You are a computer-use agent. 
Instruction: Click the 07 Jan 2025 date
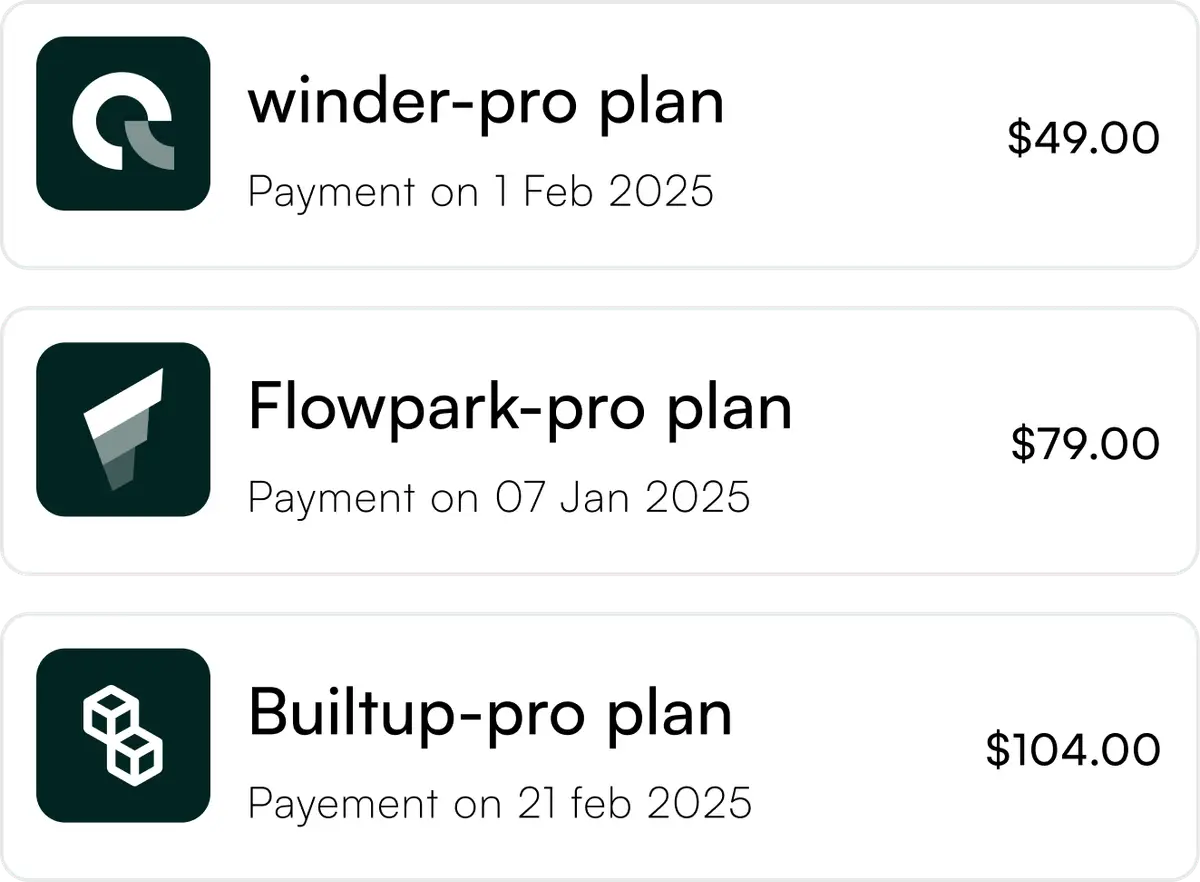point(621,497)
